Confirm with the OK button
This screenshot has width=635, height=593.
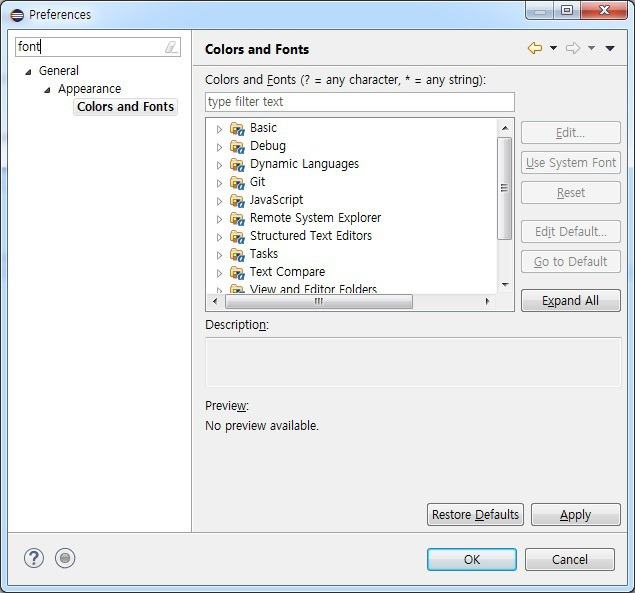(x=472, y=559)
